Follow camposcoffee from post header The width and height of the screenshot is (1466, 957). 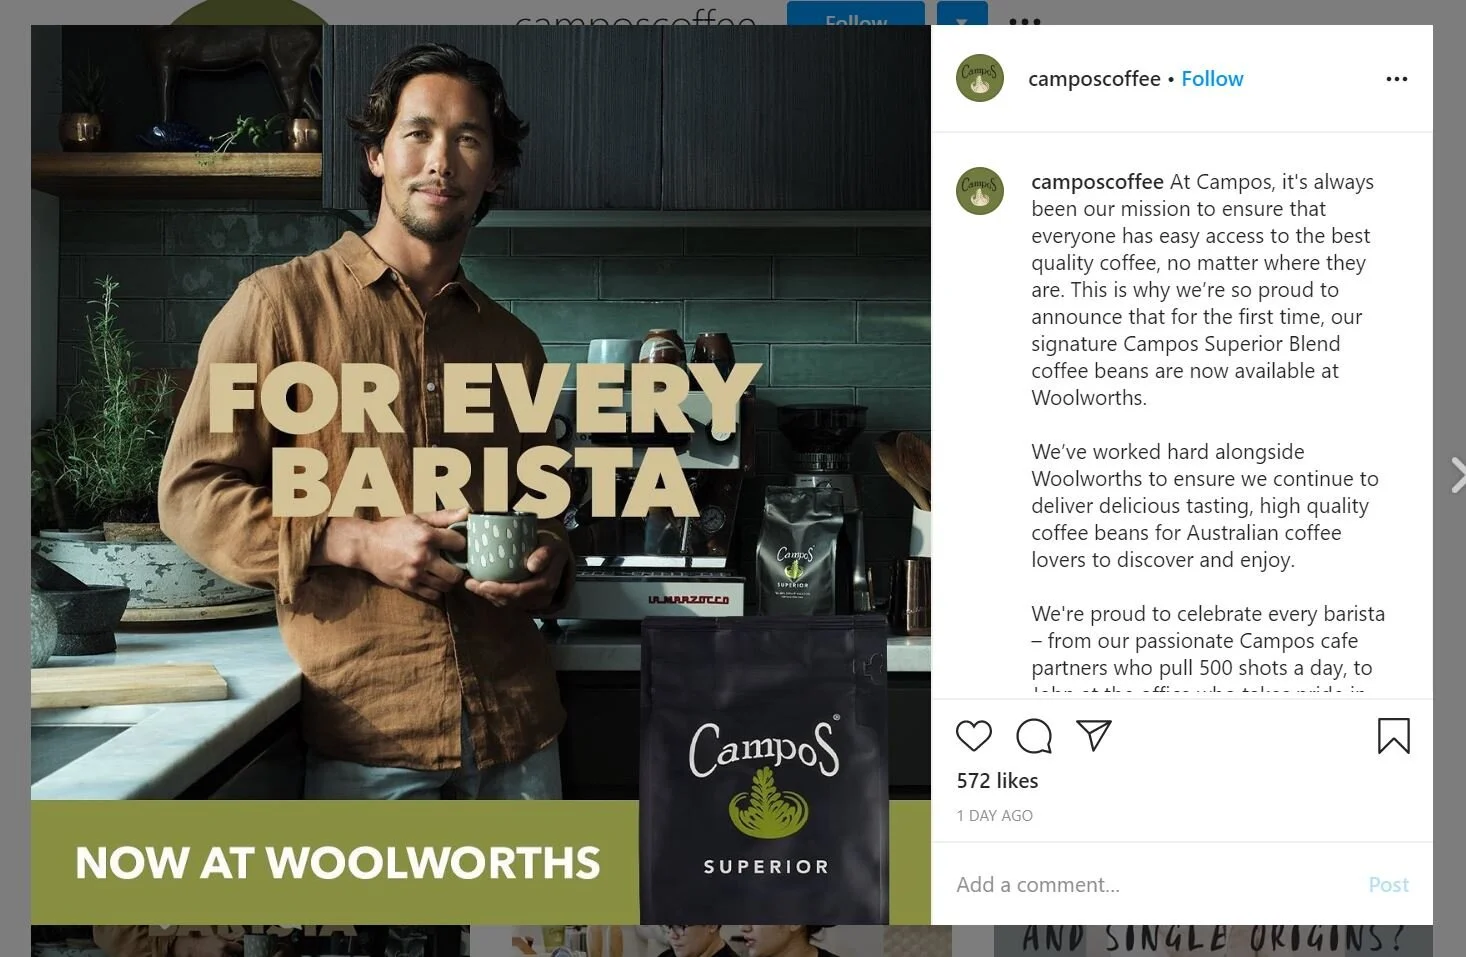point(1212,79)
